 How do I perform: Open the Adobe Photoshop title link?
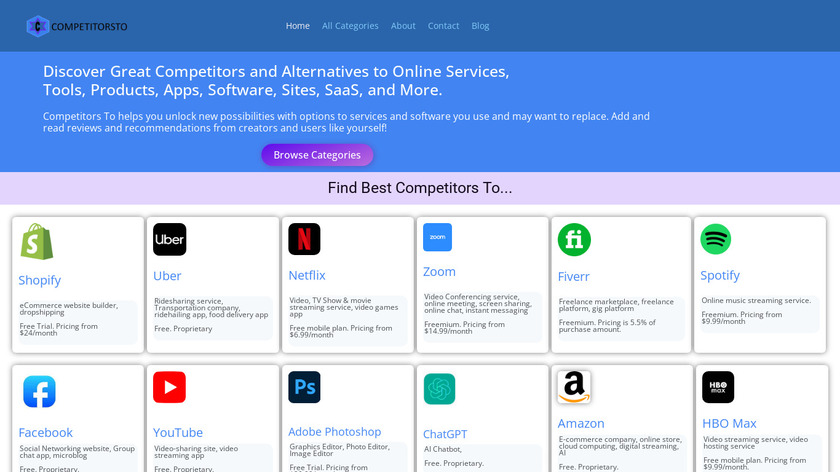click(335, 431)
